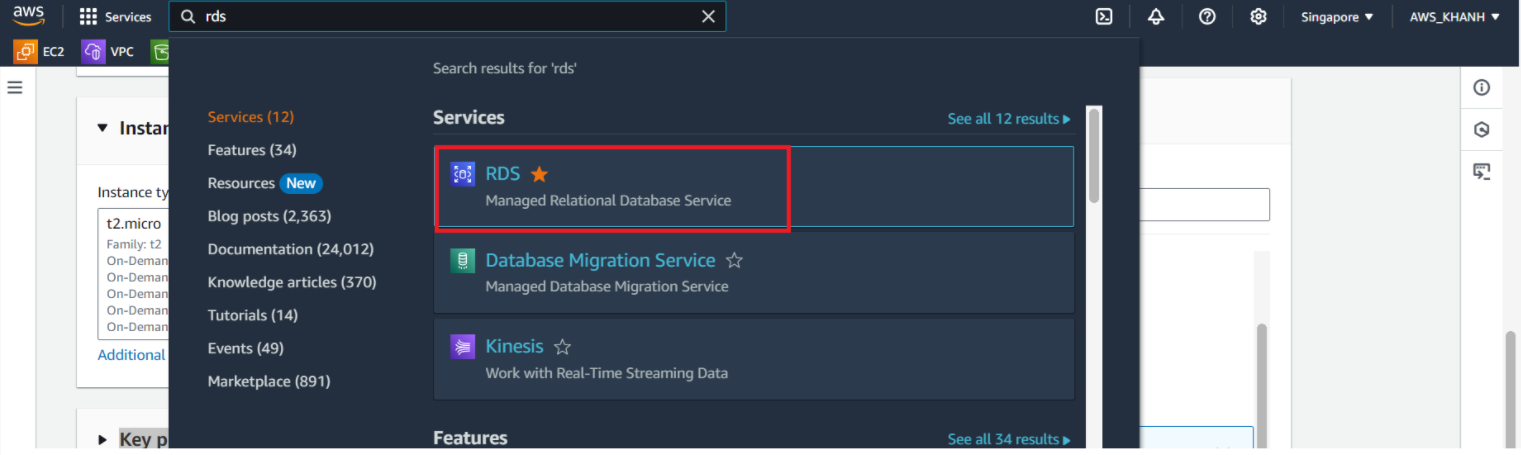Open the RDS service link

(x=503, y=174)
